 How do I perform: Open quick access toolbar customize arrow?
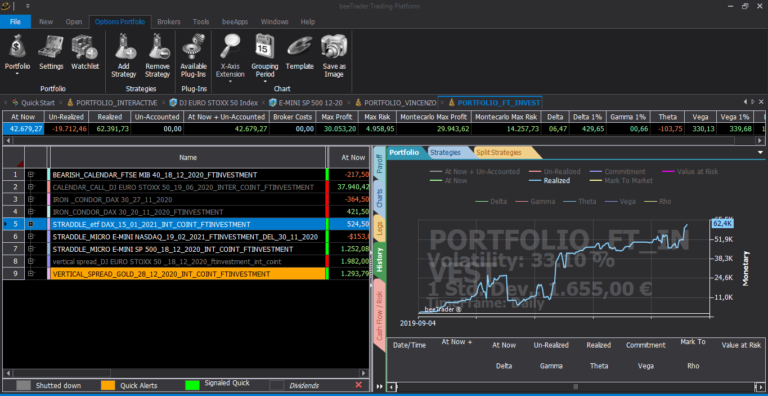click(27, 6)
